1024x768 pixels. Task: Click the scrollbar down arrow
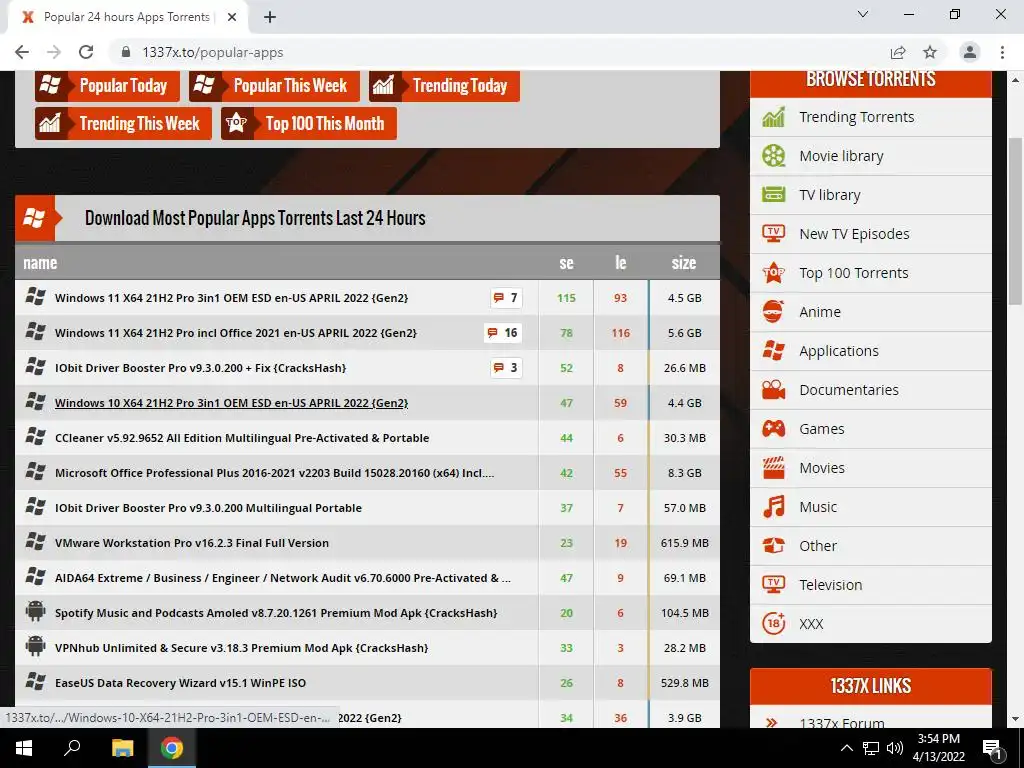coord(1015,719)
